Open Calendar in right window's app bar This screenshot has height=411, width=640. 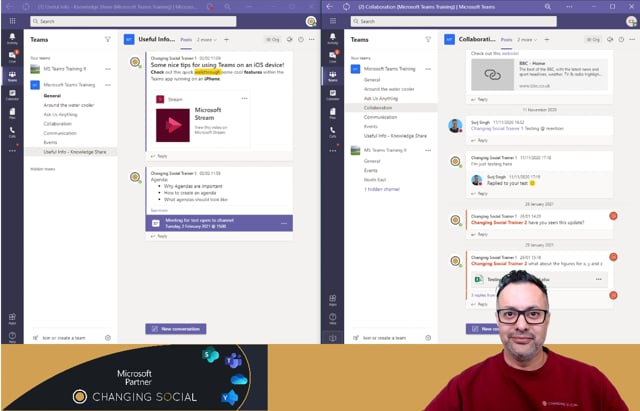333,95
